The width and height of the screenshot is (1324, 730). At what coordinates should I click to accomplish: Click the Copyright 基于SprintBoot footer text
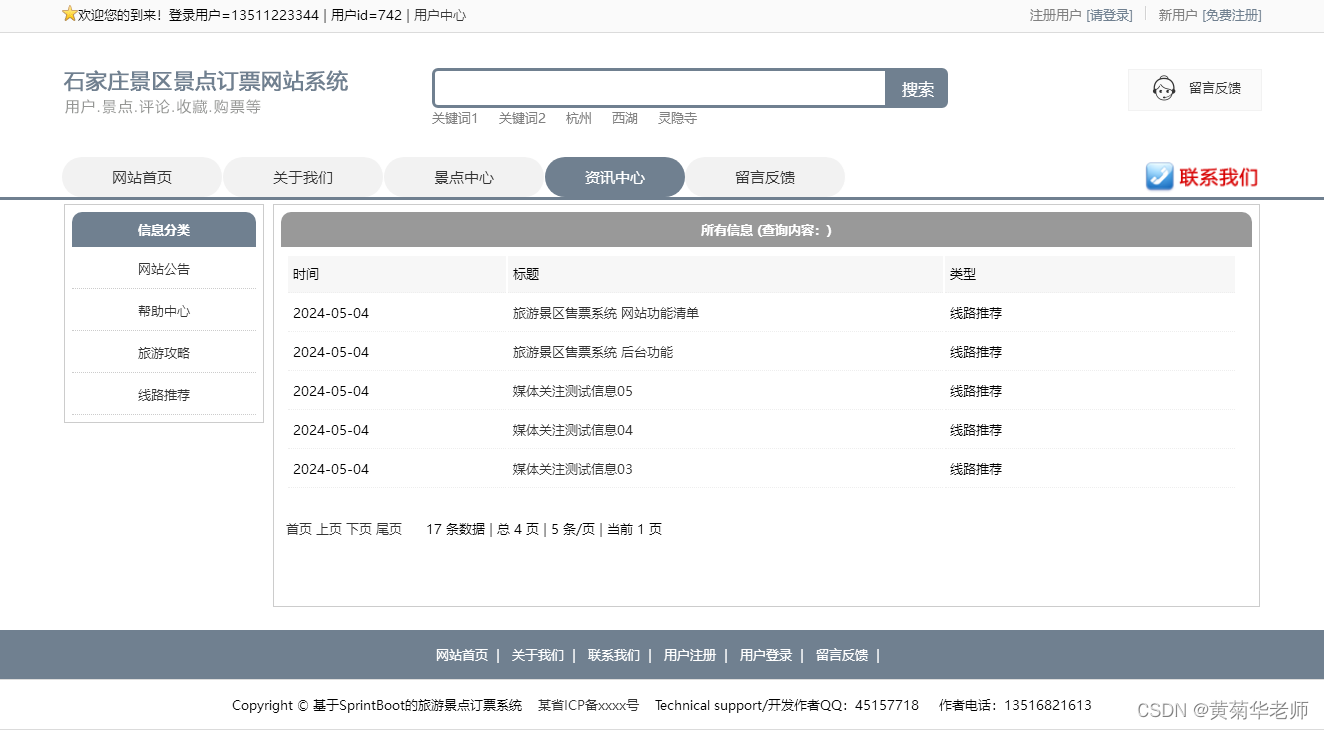(377, 705)
